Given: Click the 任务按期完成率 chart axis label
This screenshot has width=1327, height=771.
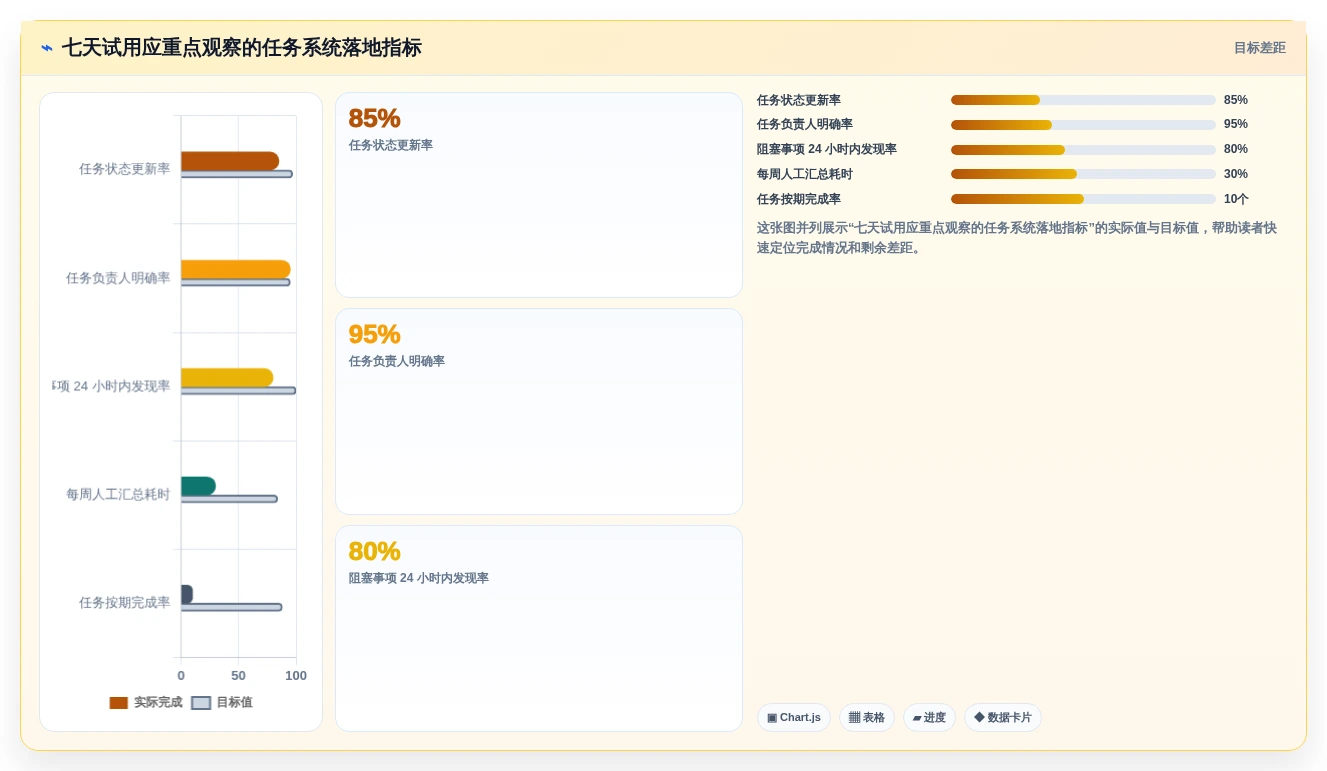Looking at the screenshot, I should point(124,603).
